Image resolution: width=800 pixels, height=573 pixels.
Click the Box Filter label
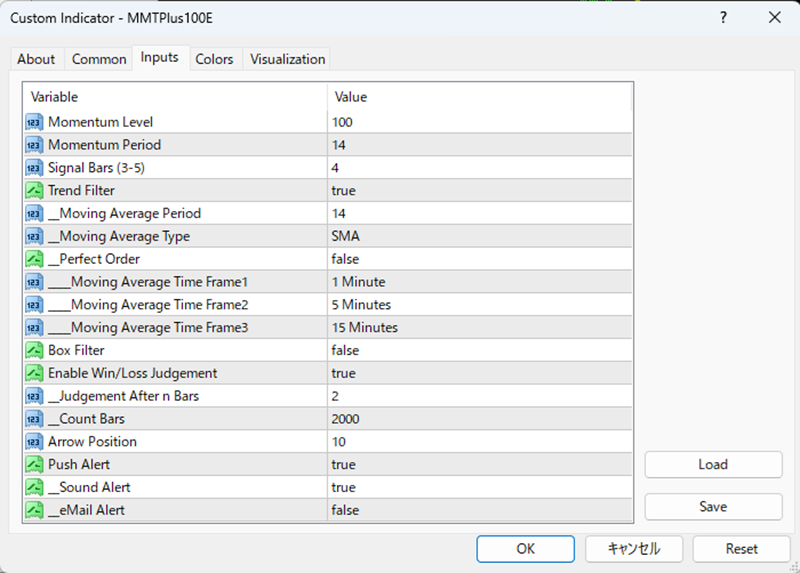click(x=76, y=351)
